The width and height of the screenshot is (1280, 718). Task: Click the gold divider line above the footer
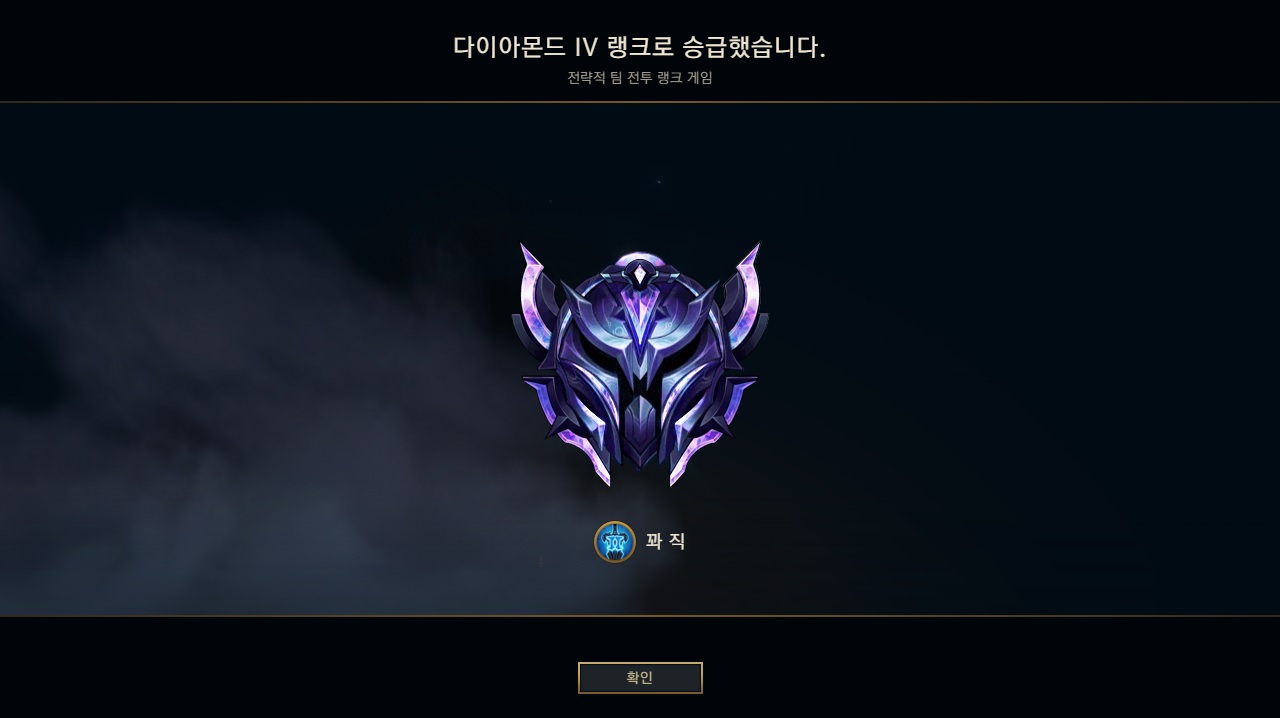point(640,616)
